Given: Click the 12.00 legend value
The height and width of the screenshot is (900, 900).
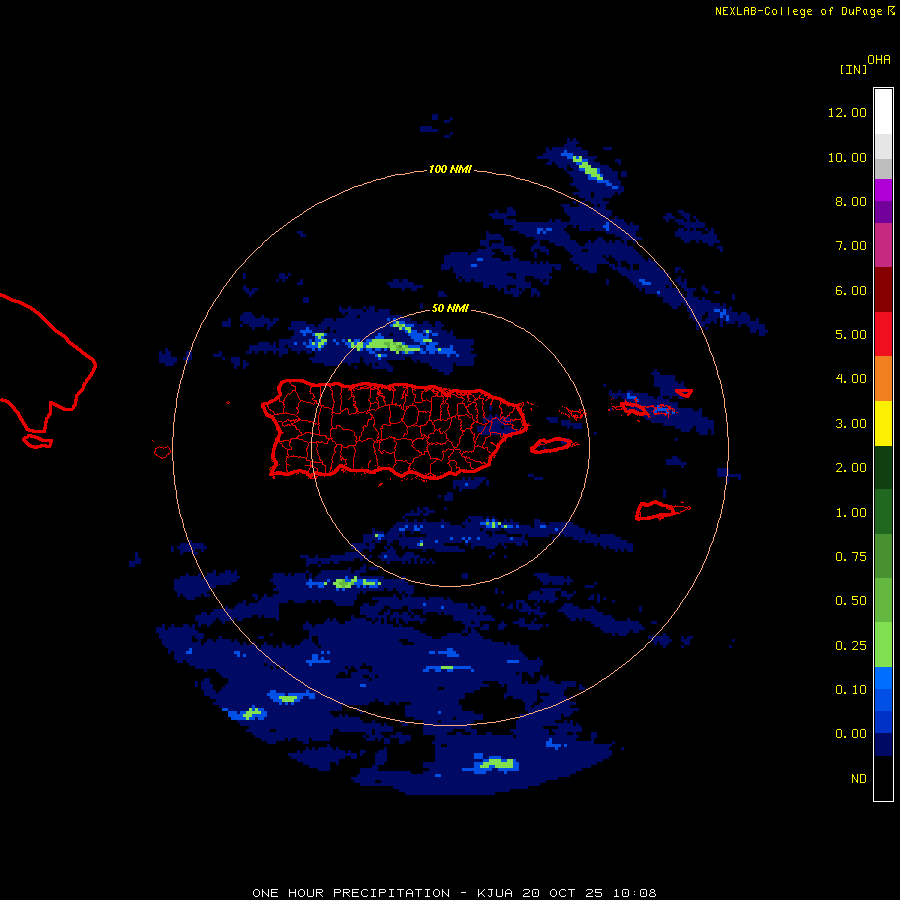Looking at the screenshot, I should pyautogui.click(x=847, y=112).
